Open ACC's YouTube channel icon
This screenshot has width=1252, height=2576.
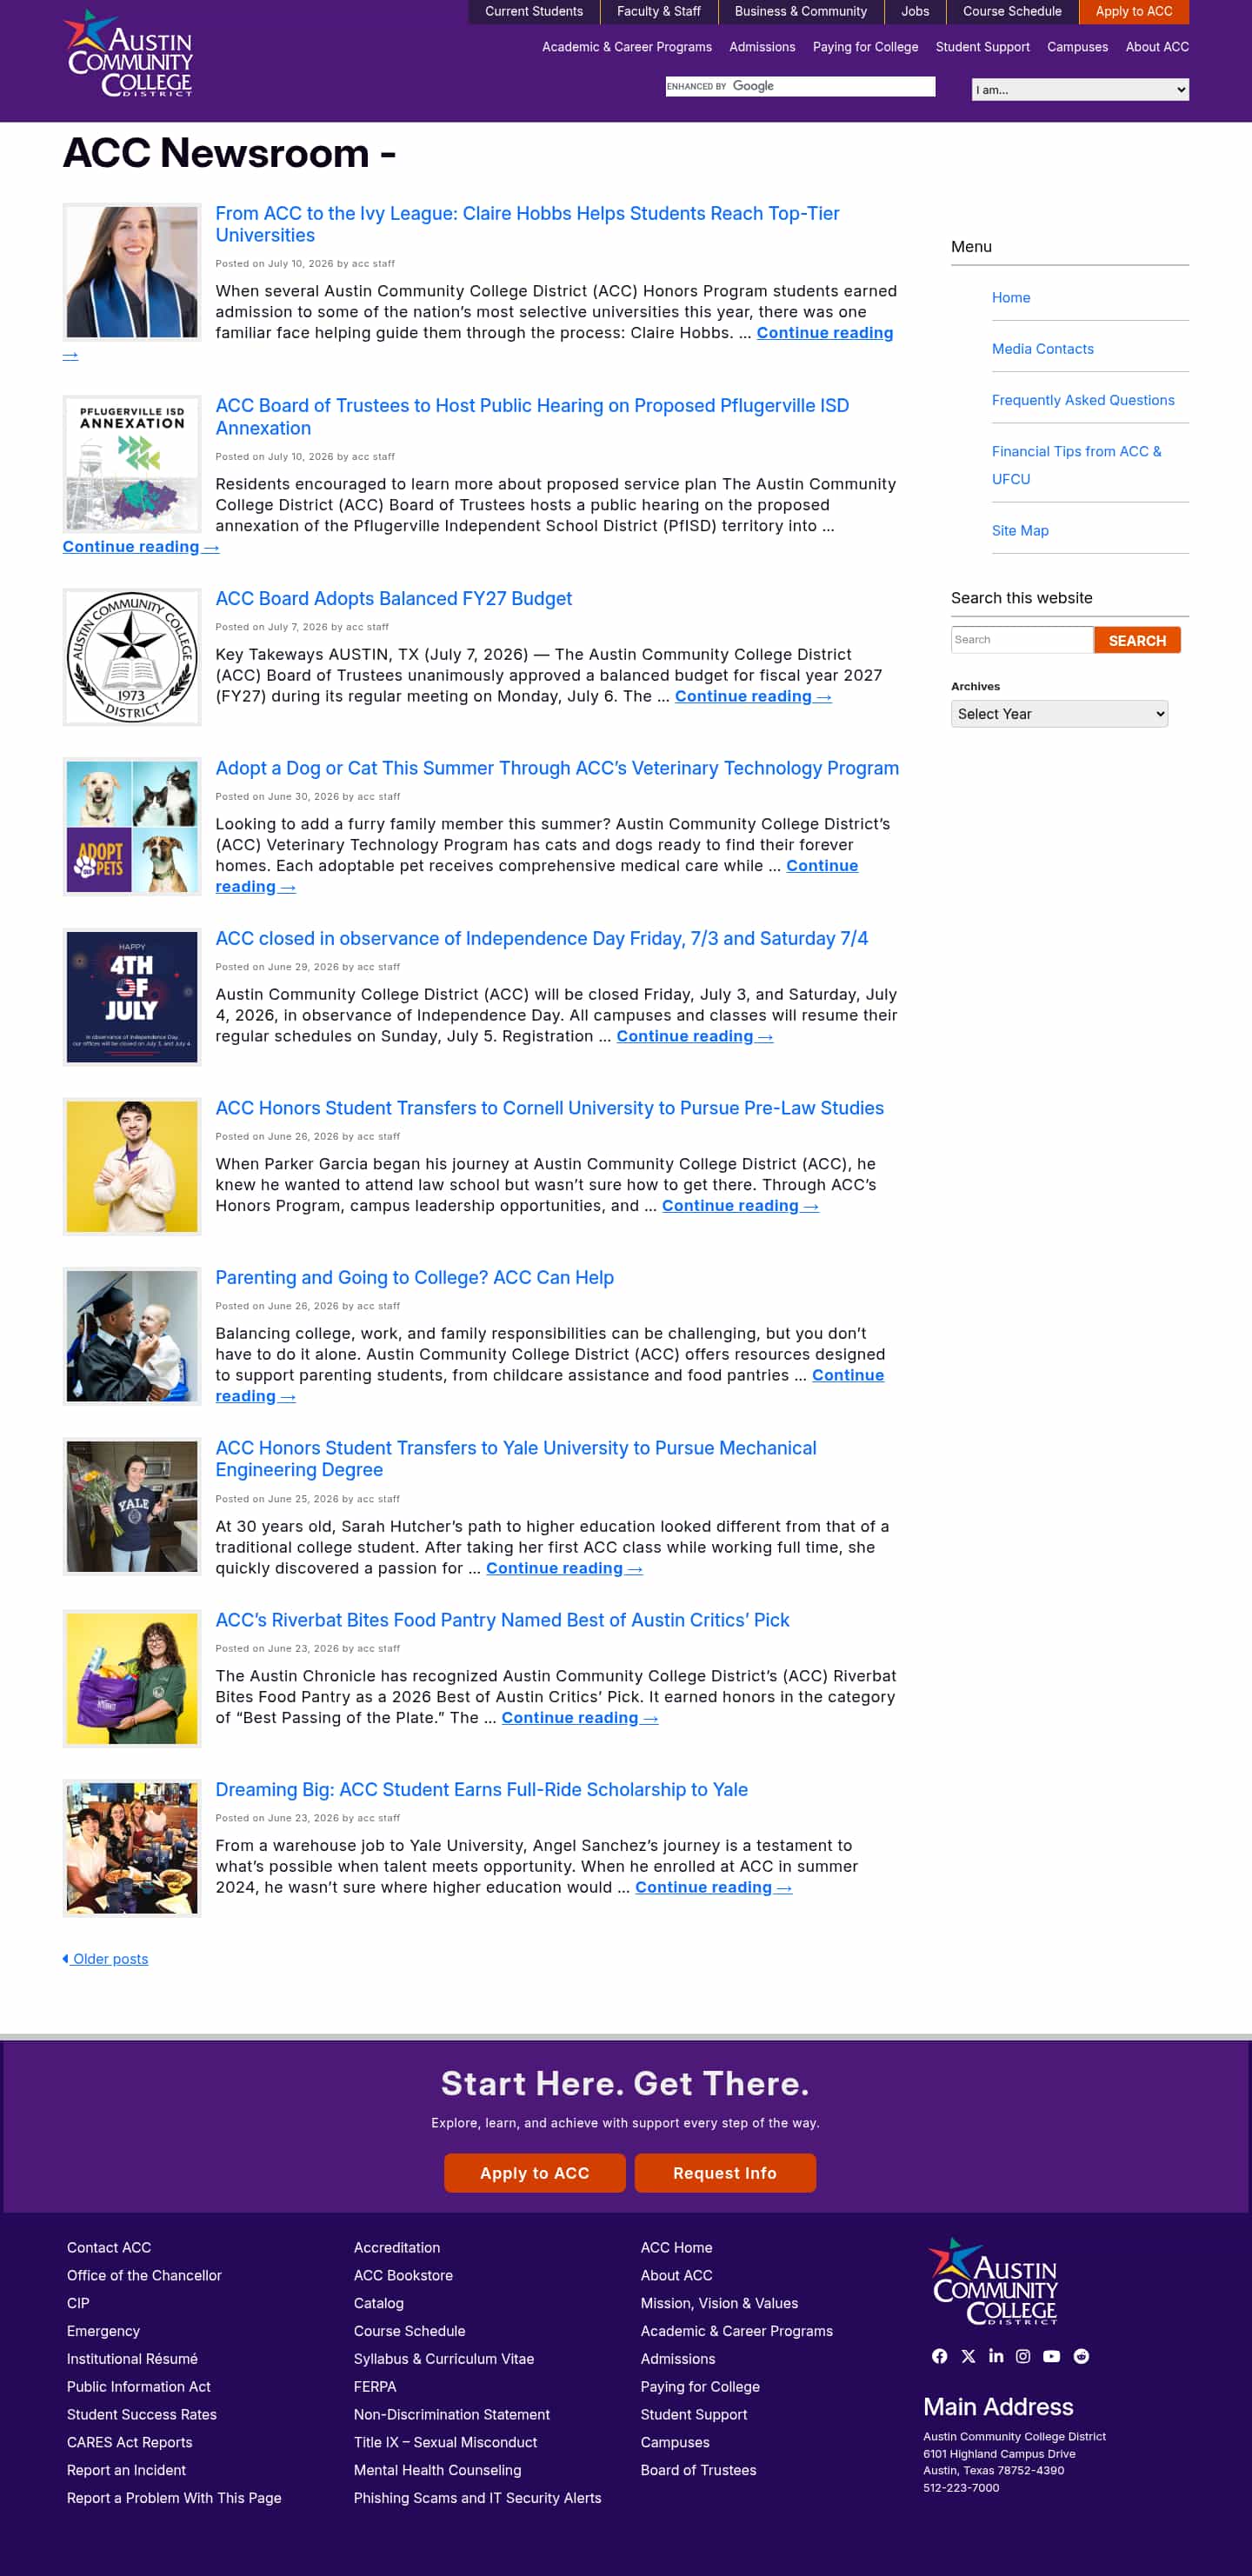[x=1051, y=2356]
